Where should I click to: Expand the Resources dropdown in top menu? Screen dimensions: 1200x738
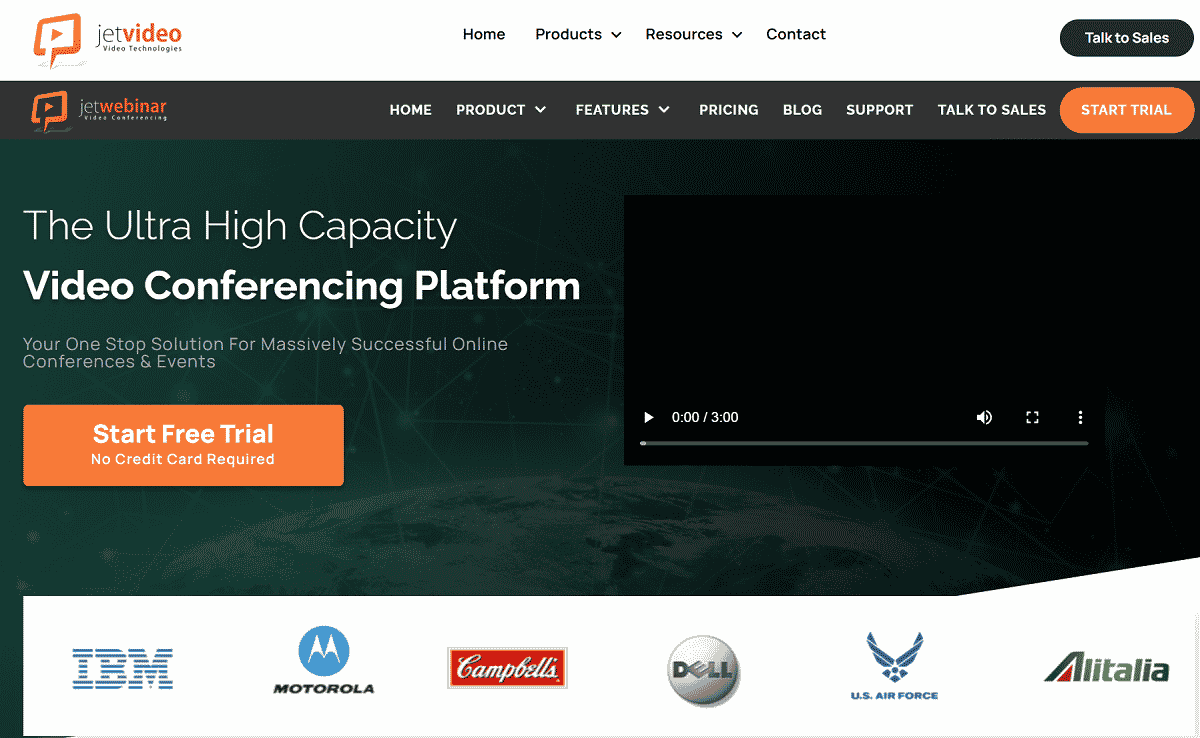pyautogui.click(x=694, y=34)
